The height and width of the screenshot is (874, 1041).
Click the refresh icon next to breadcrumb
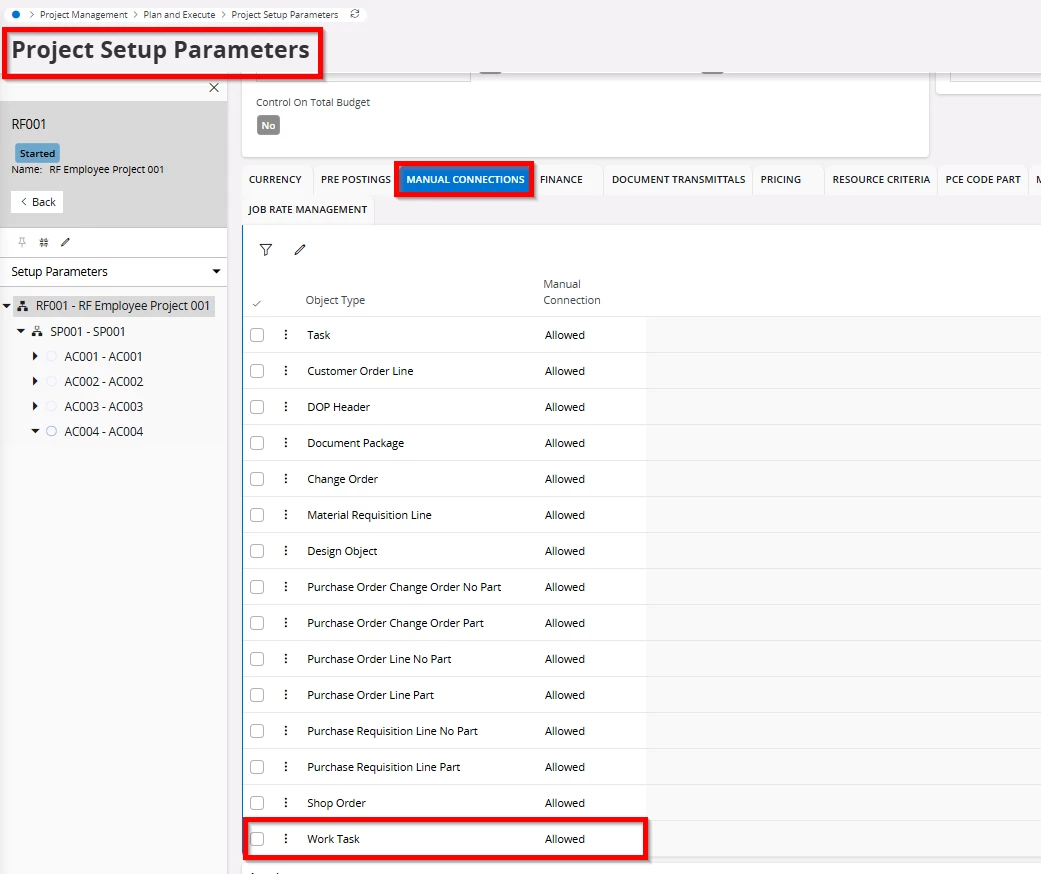[x=355, y=14]
